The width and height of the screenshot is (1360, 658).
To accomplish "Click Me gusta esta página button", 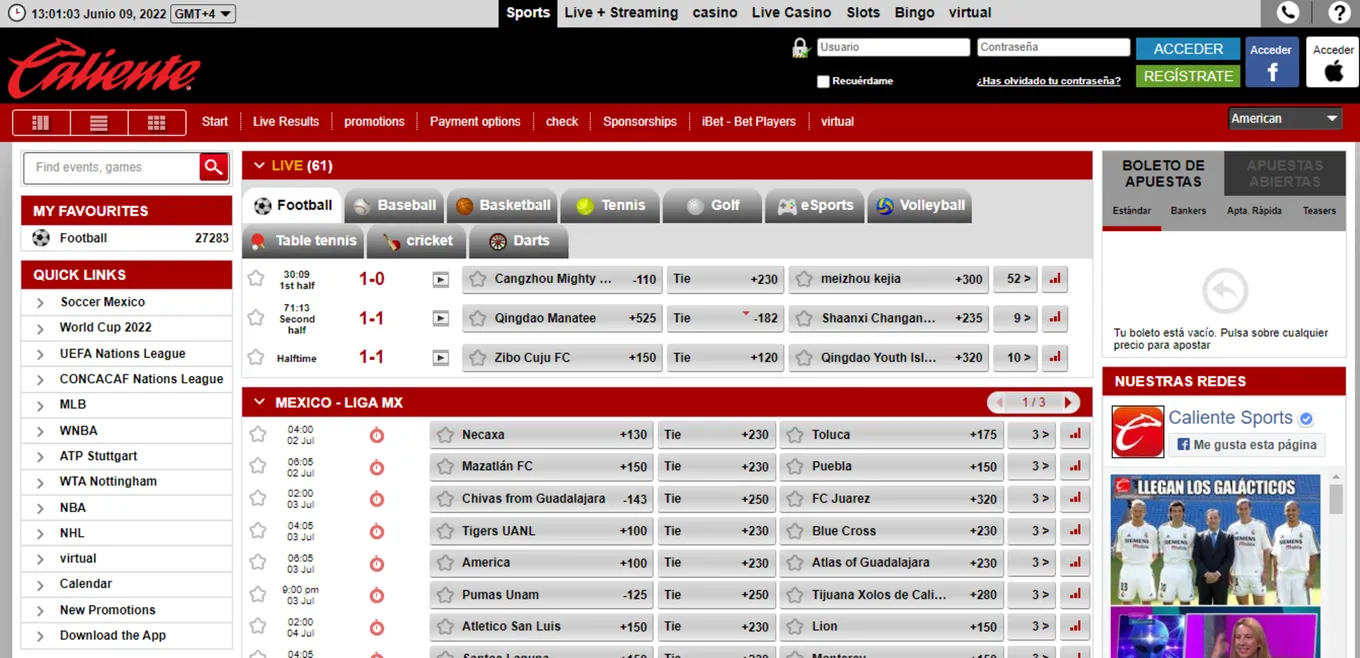I will [x=1246, y=445].
